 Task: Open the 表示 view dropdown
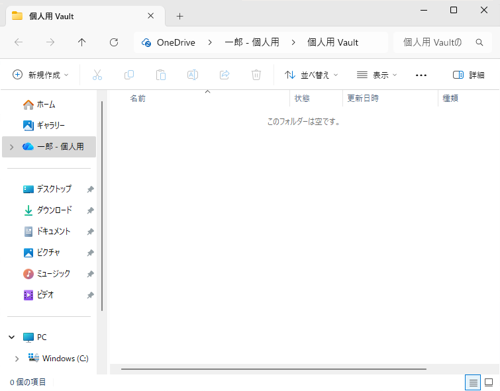point(377,75)
